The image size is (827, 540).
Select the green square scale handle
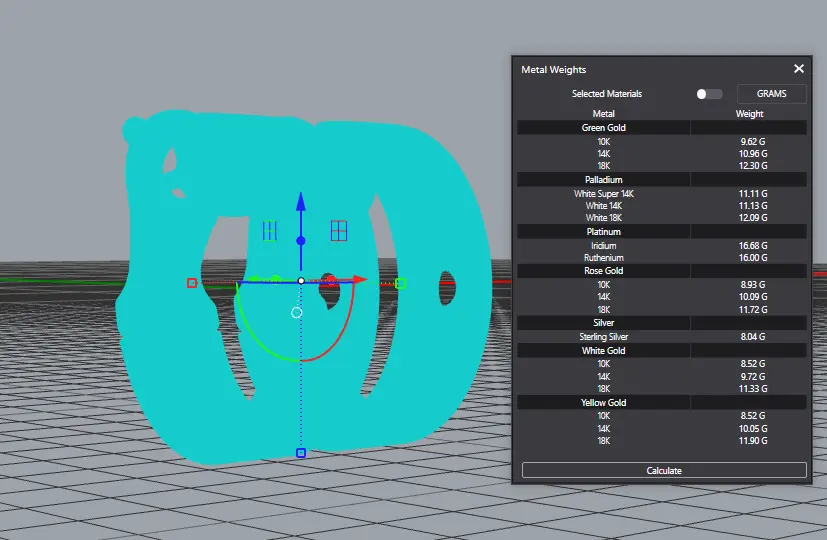coord(400,284)
